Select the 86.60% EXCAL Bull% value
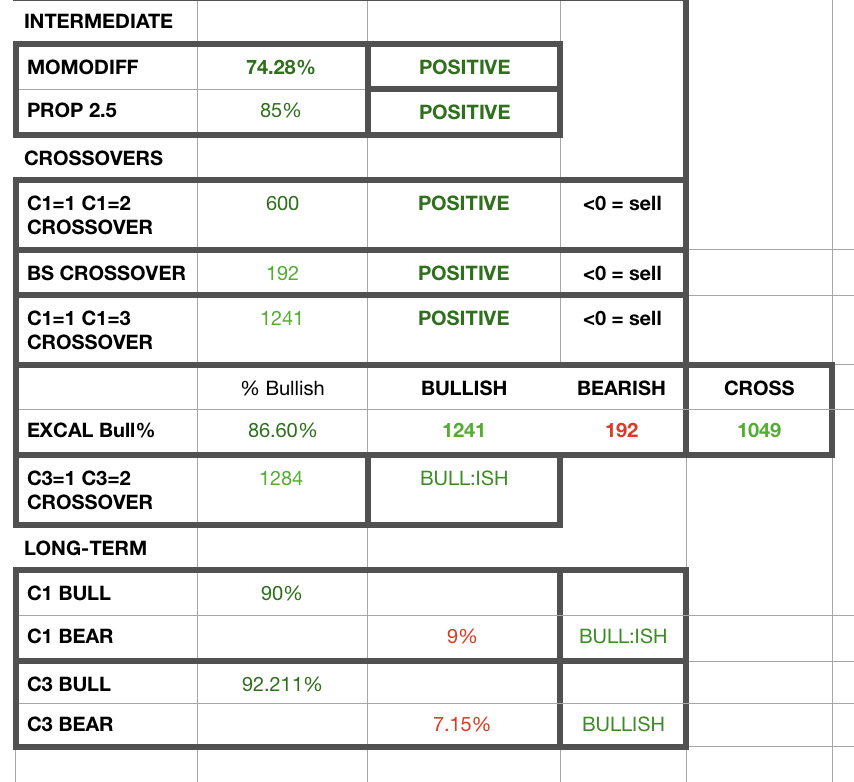This screenshot has width=854, height=782. [x=282, y=431]
